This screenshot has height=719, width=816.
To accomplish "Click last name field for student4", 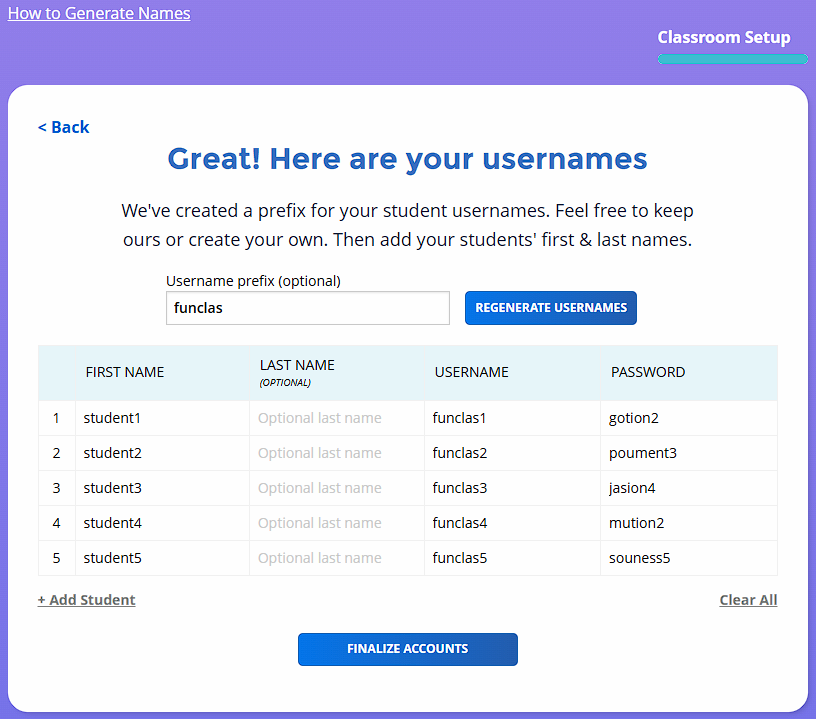I will (336, 523).
